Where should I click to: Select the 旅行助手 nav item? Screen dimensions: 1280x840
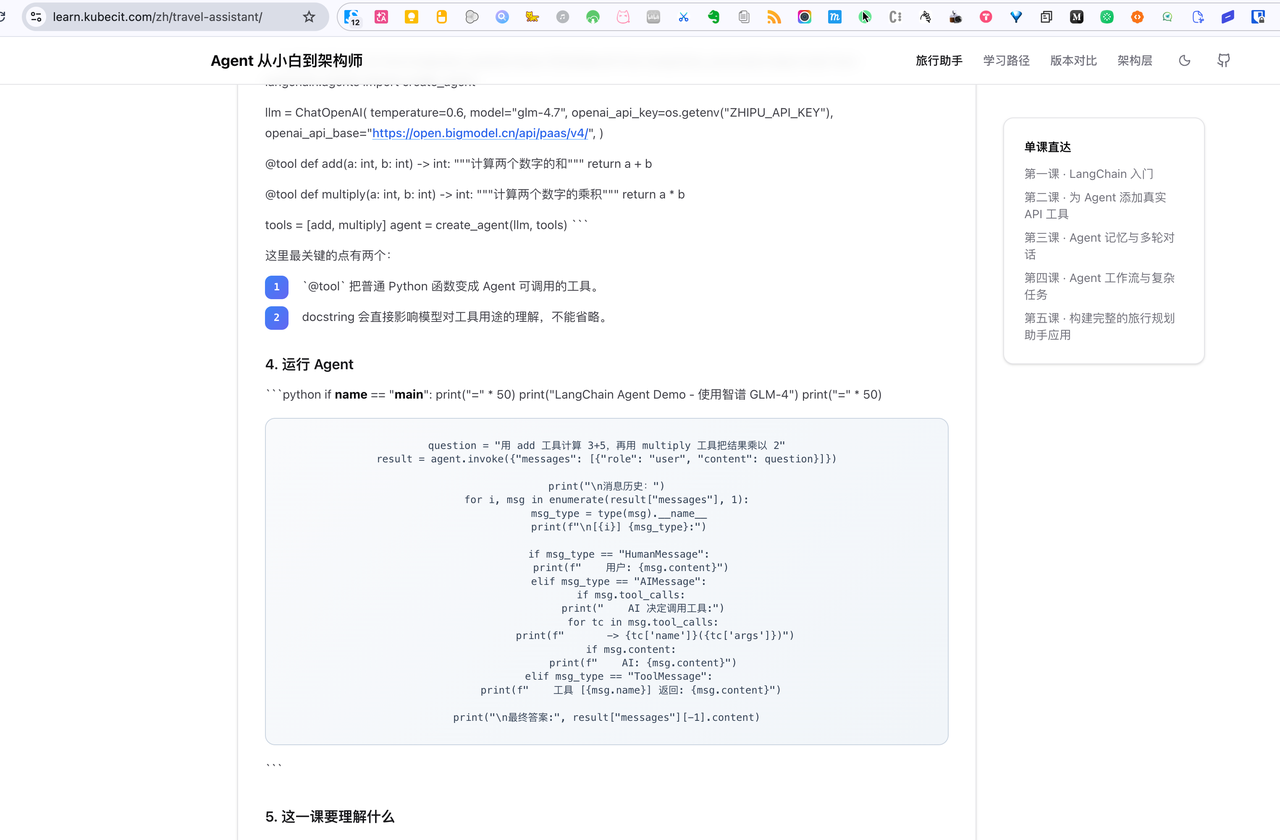tap(939, 61)
